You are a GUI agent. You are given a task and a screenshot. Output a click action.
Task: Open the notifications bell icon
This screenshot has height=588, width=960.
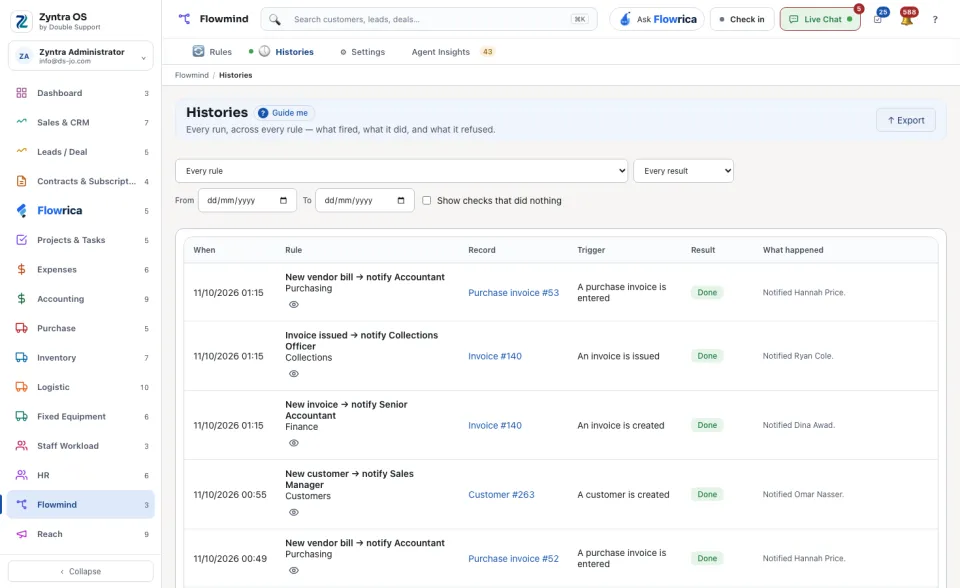click(907, 19)
